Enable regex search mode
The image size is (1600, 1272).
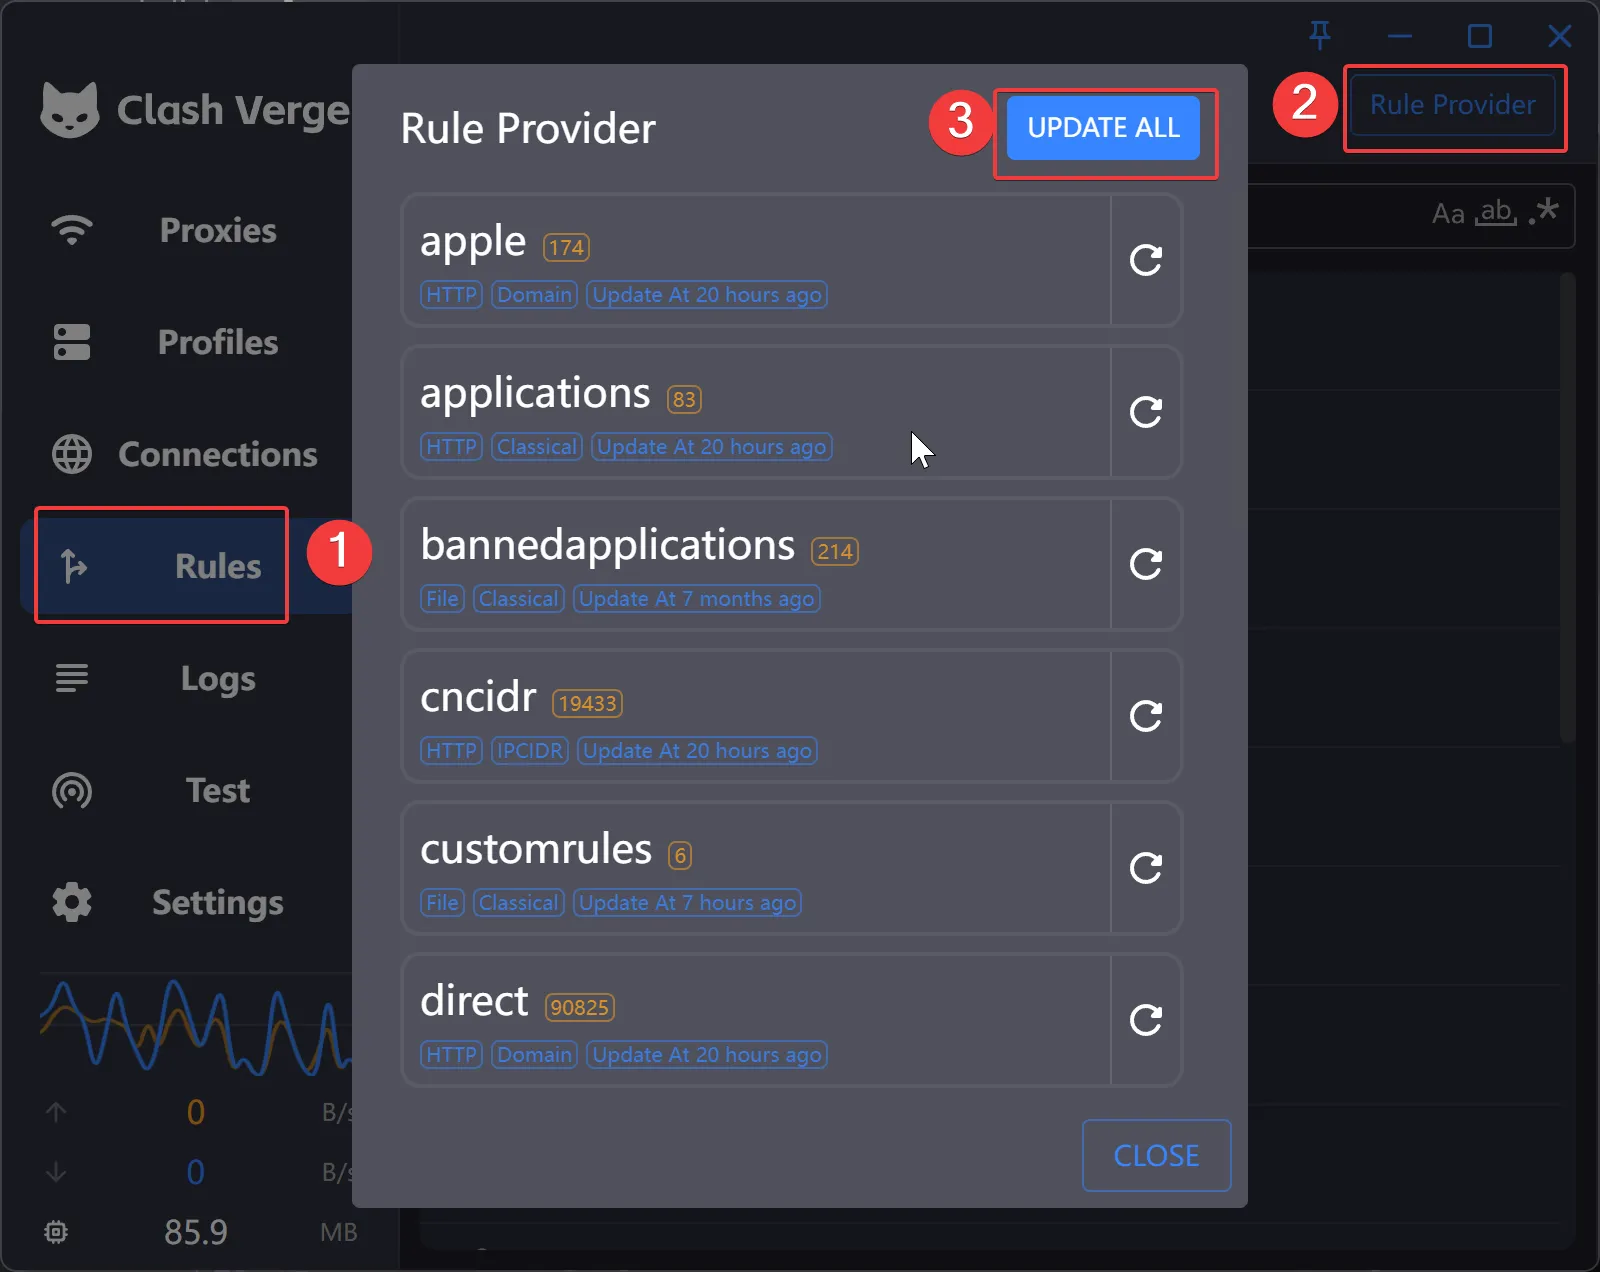(x=1544, y=211)
